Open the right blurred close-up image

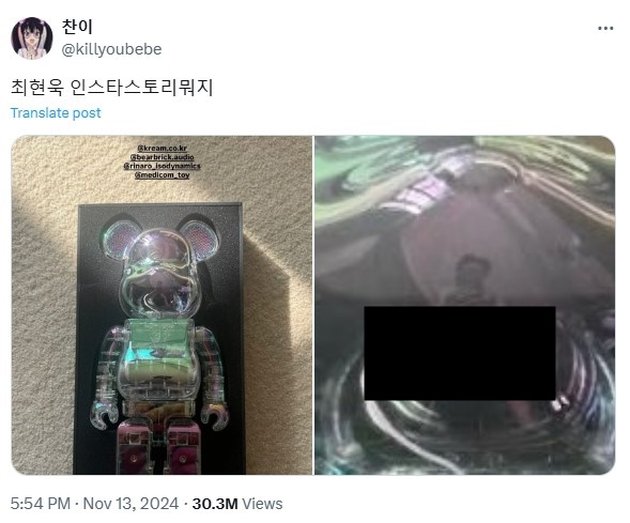pyautogui.click(x=465, y=305)
